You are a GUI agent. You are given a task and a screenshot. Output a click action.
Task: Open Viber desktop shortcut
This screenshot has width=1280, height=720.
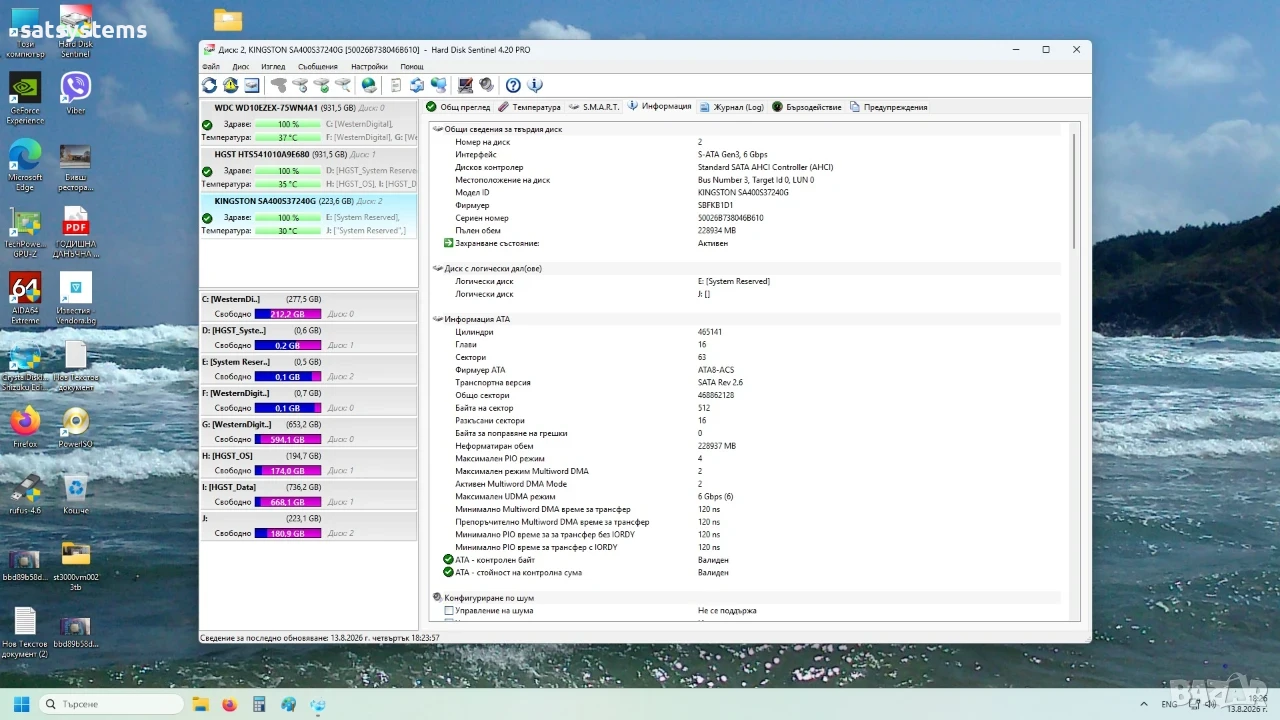[76, 93]
